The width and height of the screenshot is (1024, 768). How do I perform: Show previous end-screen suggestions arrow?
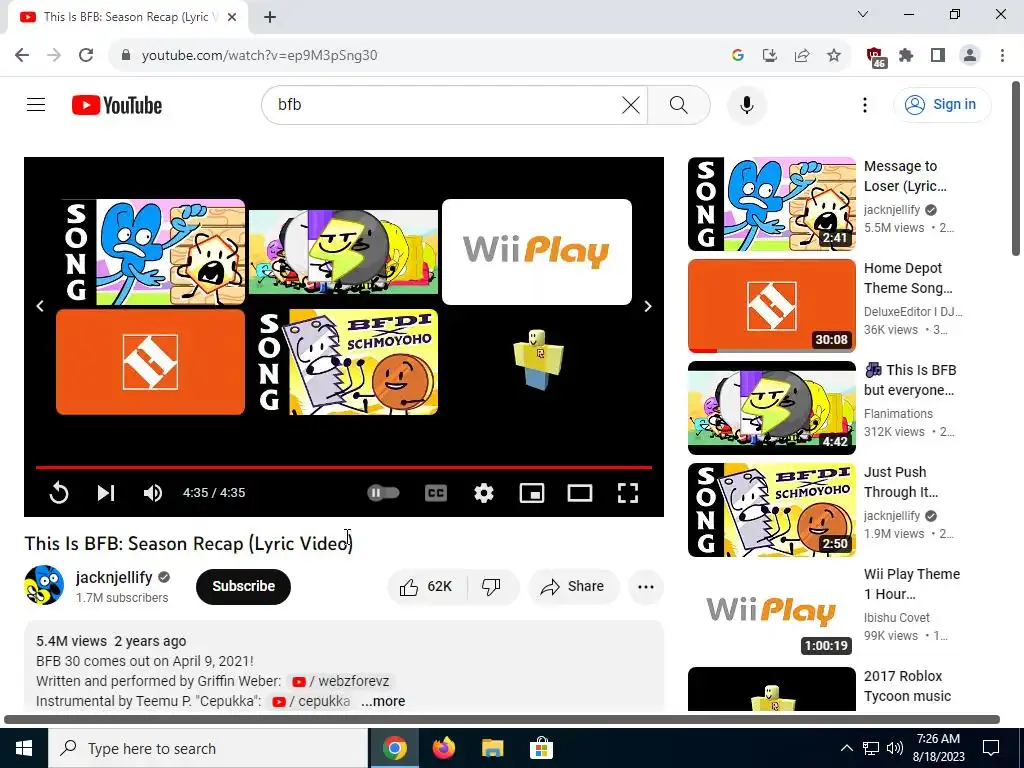[x=40, y=306]
